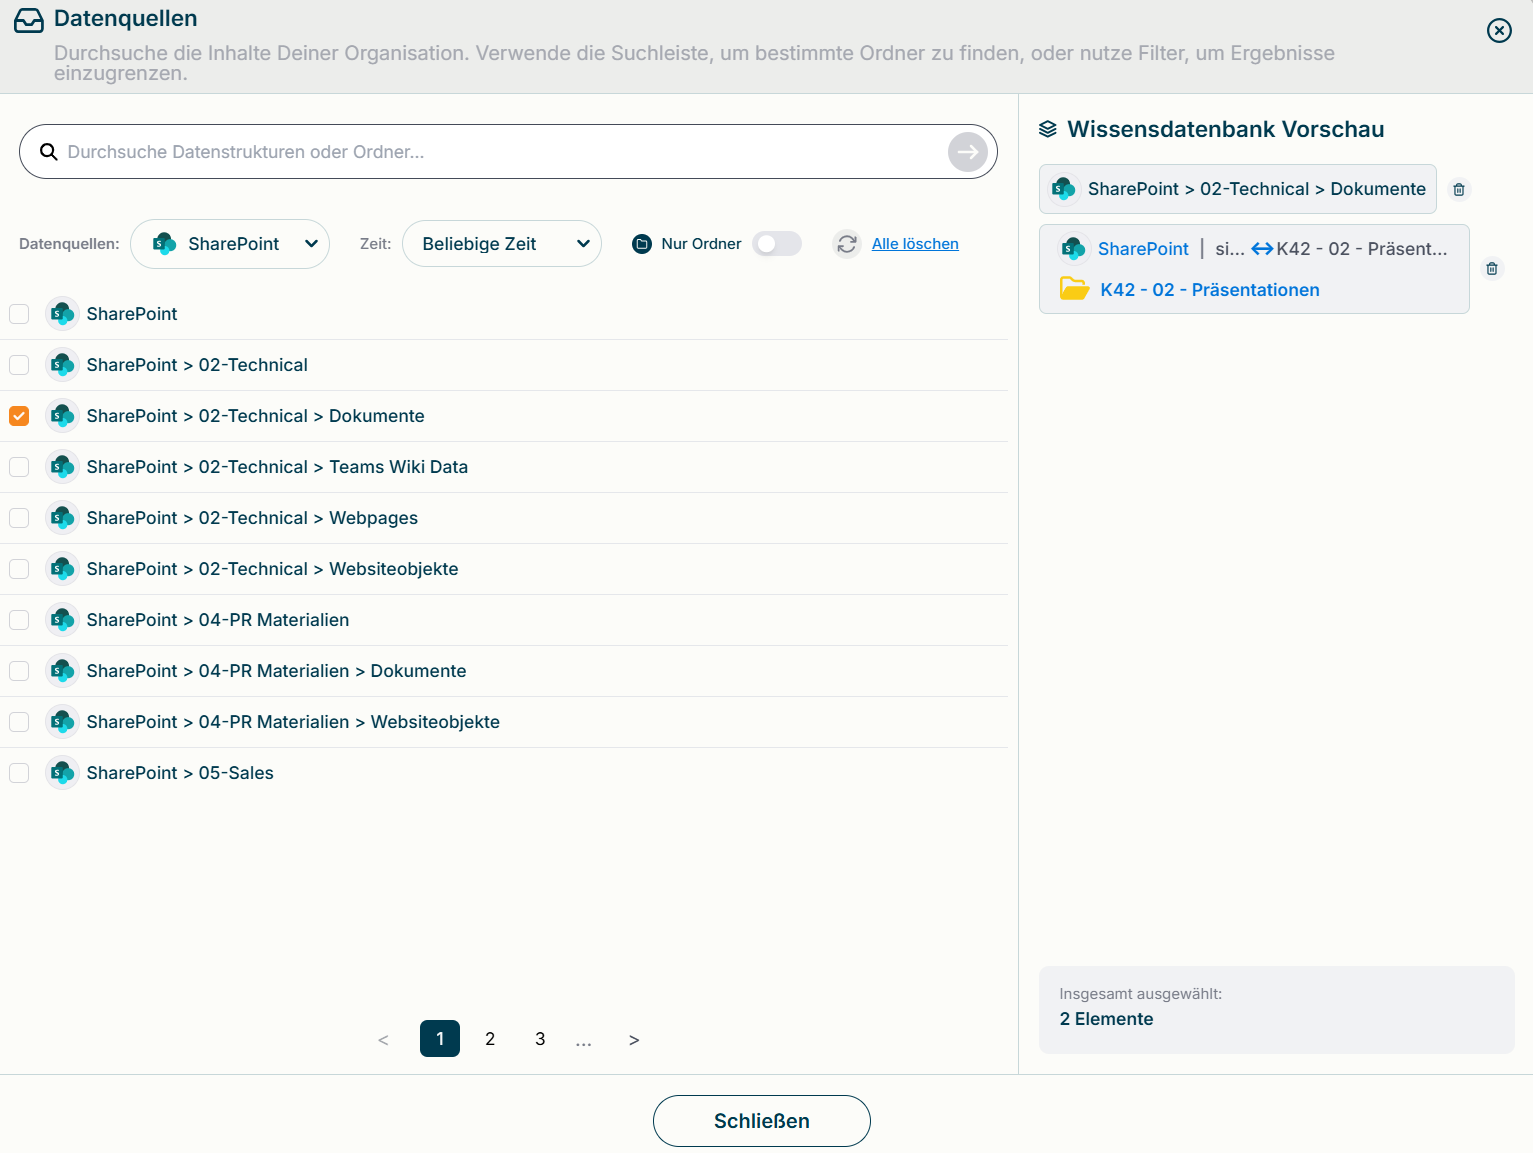Go to page 3 of results
This screenshot has height=1153, width=1533.
point(540,1039)
